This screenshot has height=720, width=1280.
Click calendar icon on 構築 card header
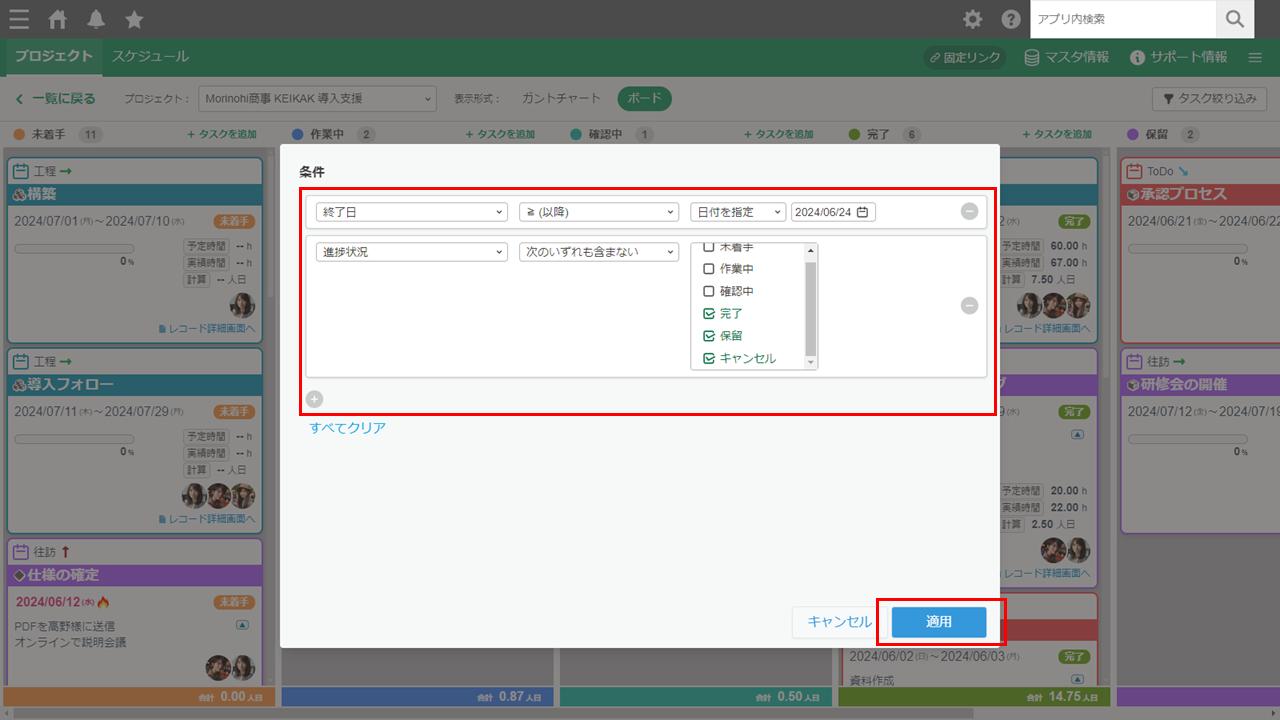pos(21,171)
